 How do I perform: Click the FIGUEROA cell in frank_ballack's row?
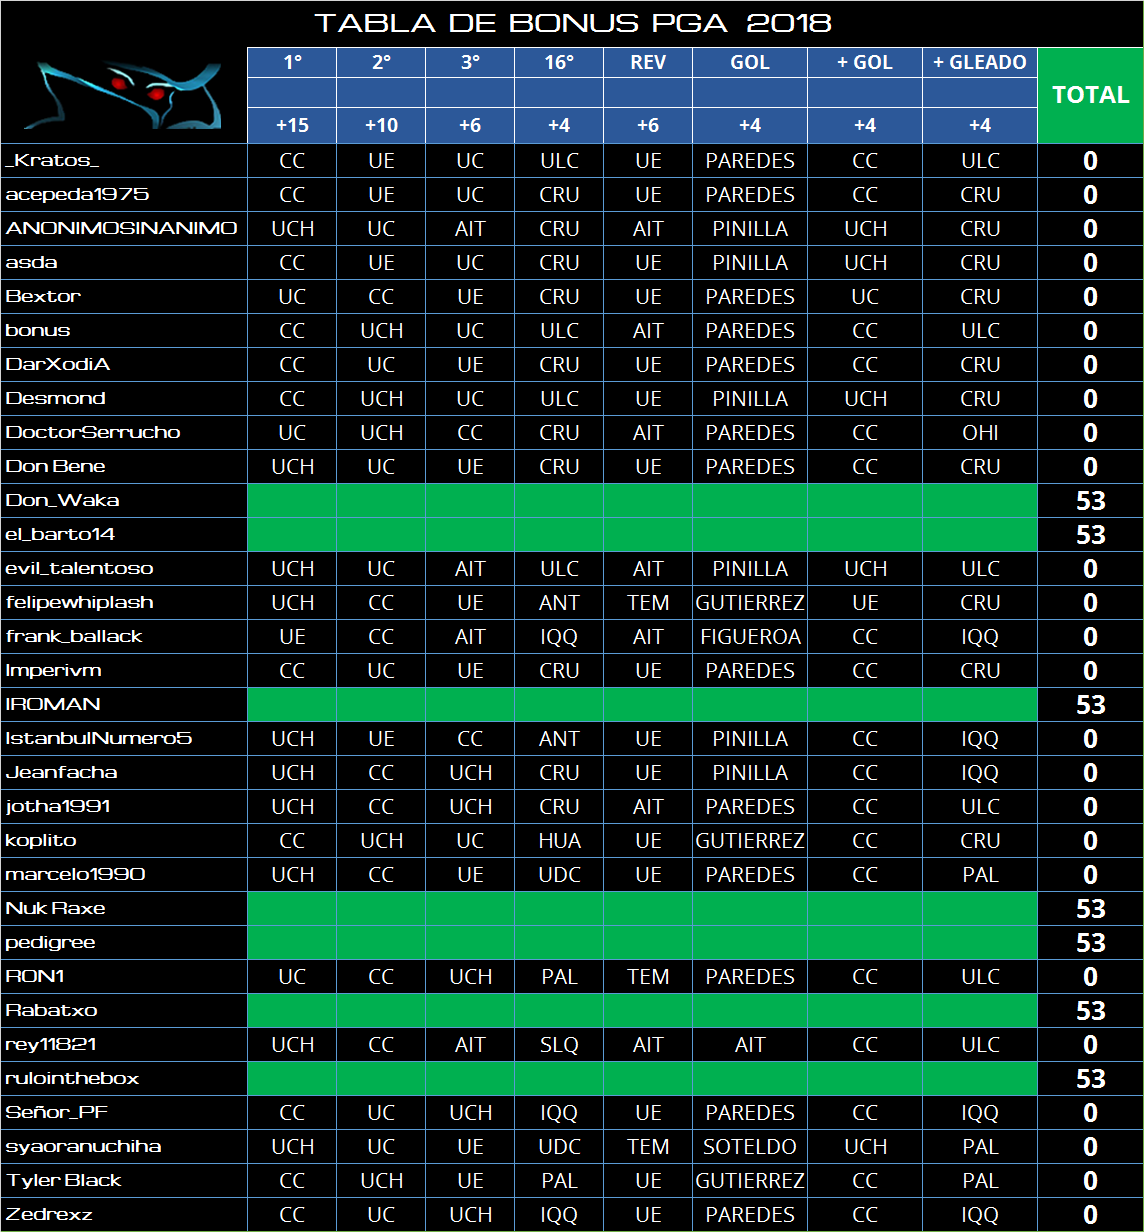pyautogui.click(x=750, y=637)
